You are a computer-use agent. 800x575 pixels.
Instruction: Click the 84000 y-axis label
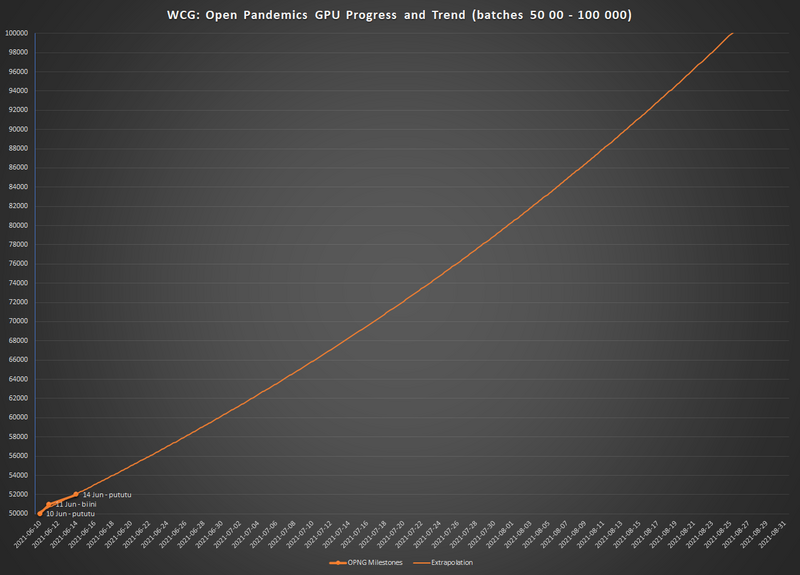(x=18, y=187)
